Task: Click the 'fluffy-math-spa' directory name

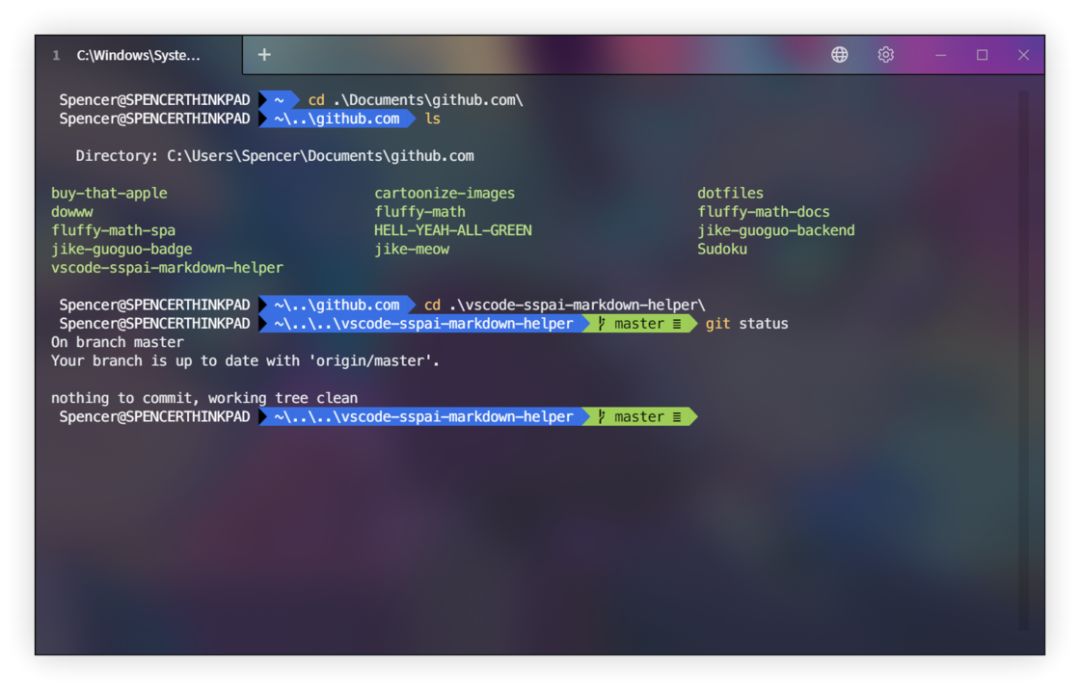Action: click(113, 230)
